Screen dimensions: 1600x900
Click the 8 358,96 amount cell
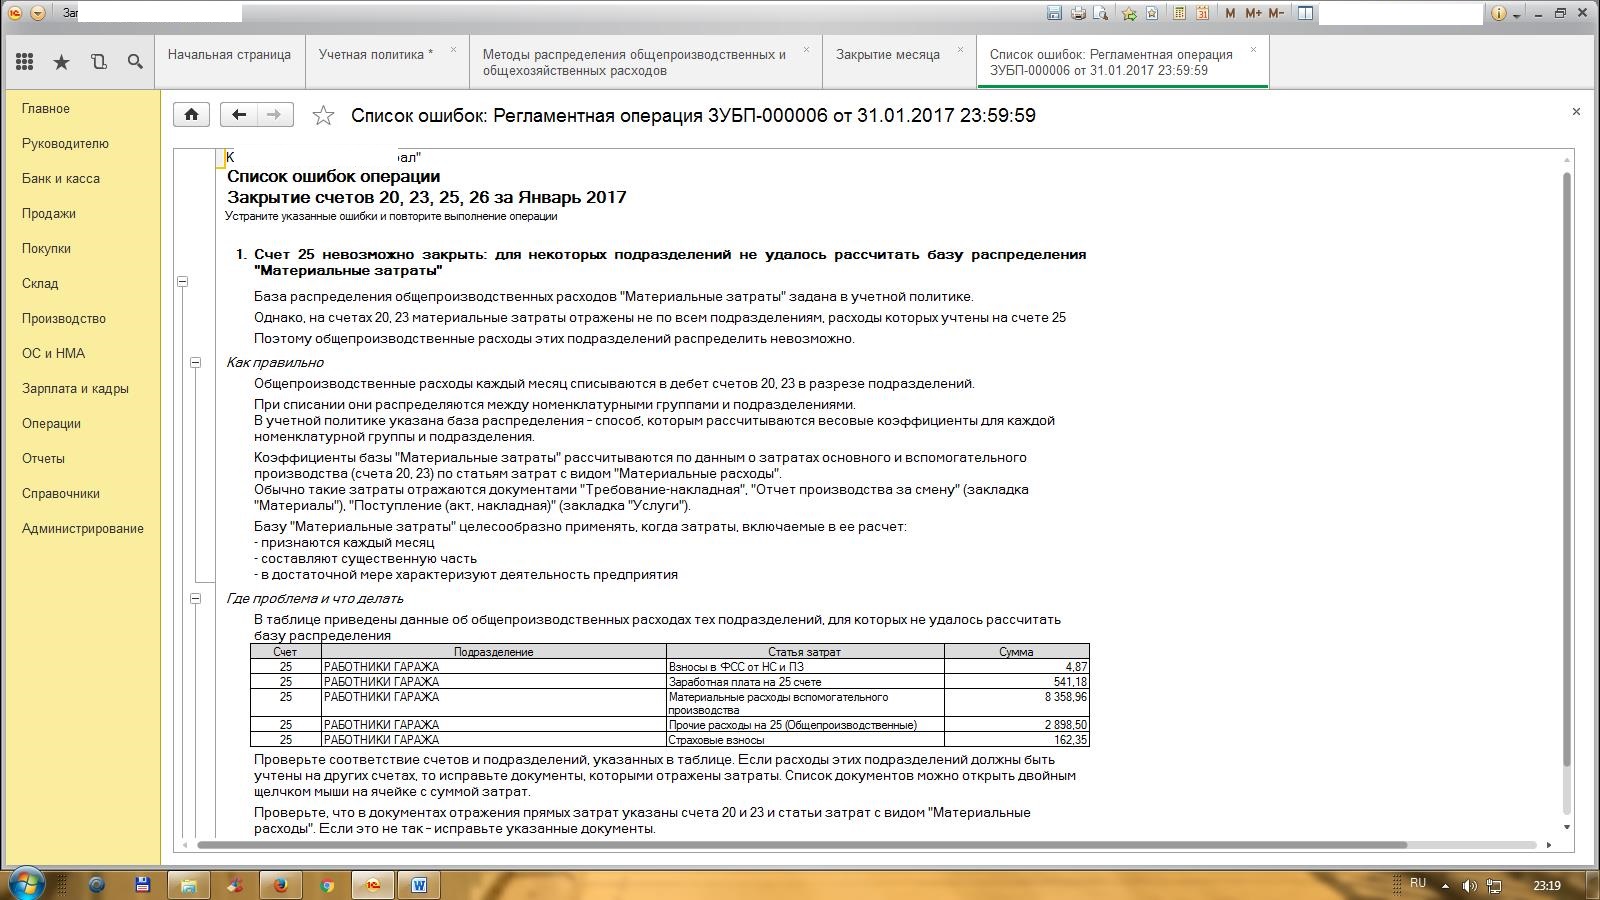pos(1016,698)
